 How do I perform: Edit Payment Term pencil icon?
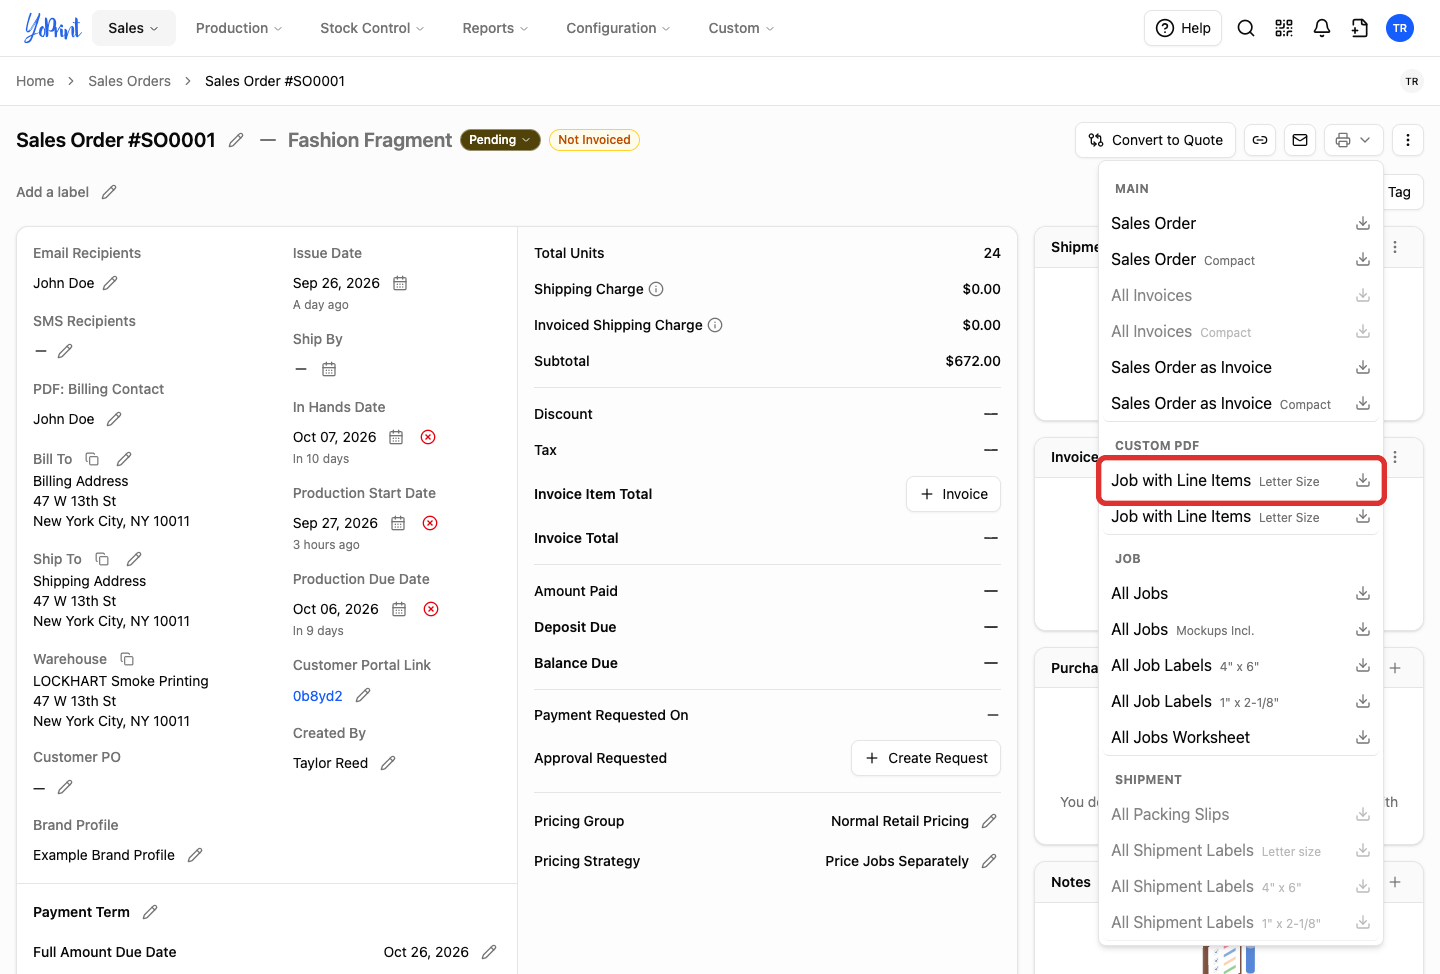[150, 912]
